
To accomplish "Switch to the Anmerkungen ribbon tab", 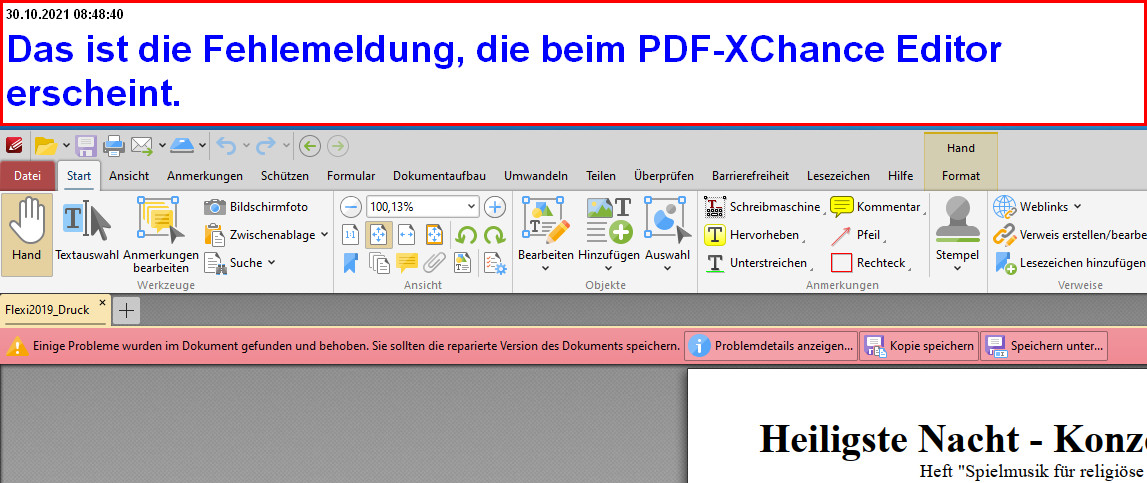I will [205, 176].
